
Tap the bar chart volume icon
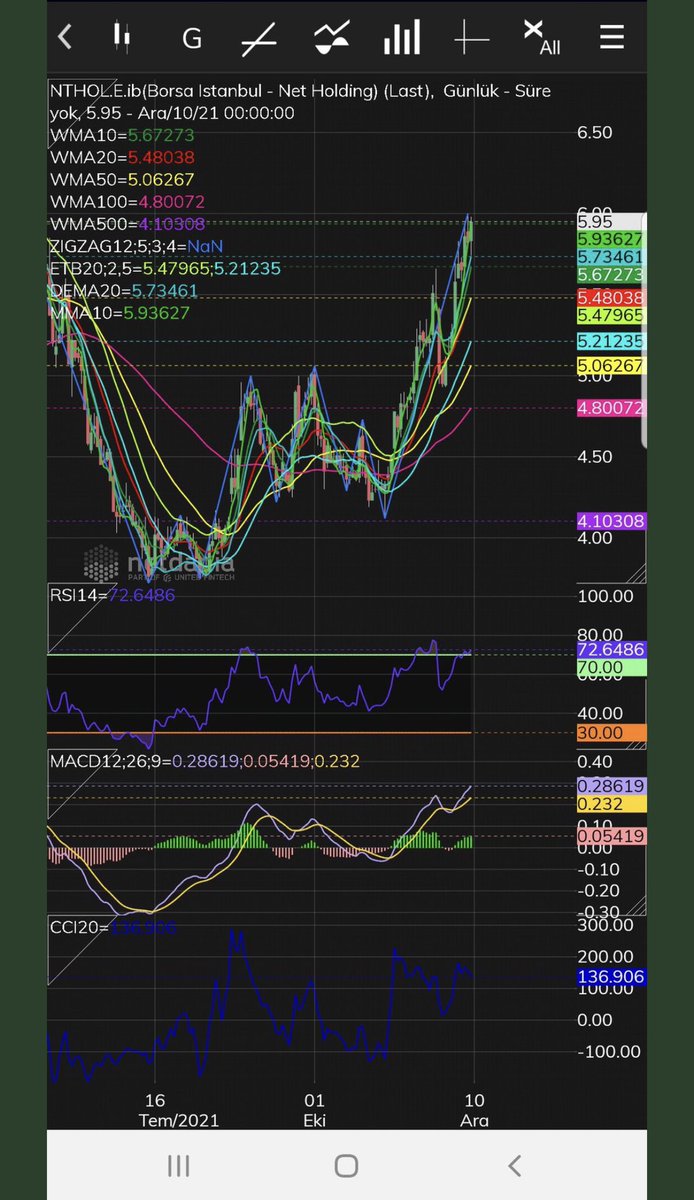[x=401, y=39]
